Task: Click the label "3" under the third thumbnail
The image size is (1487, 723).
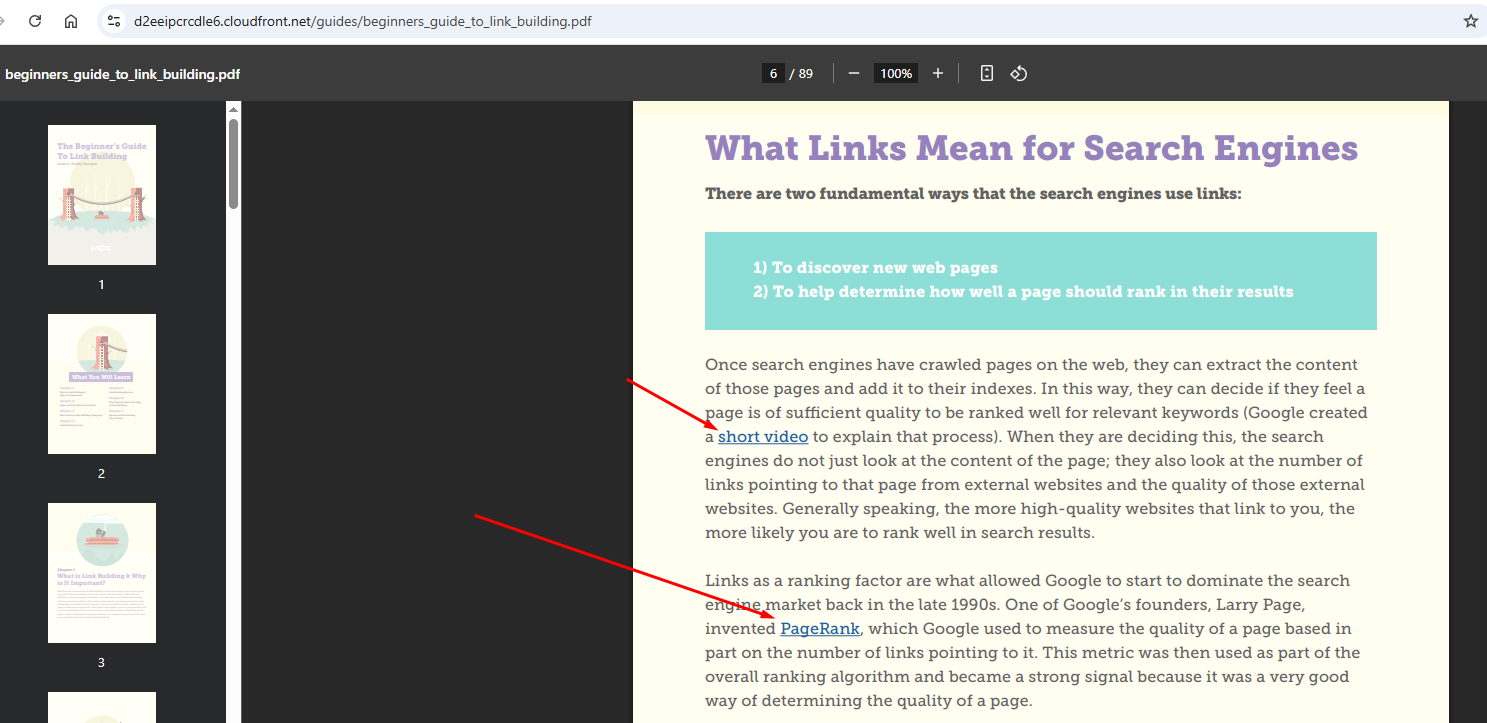Action: click(101, 663)
